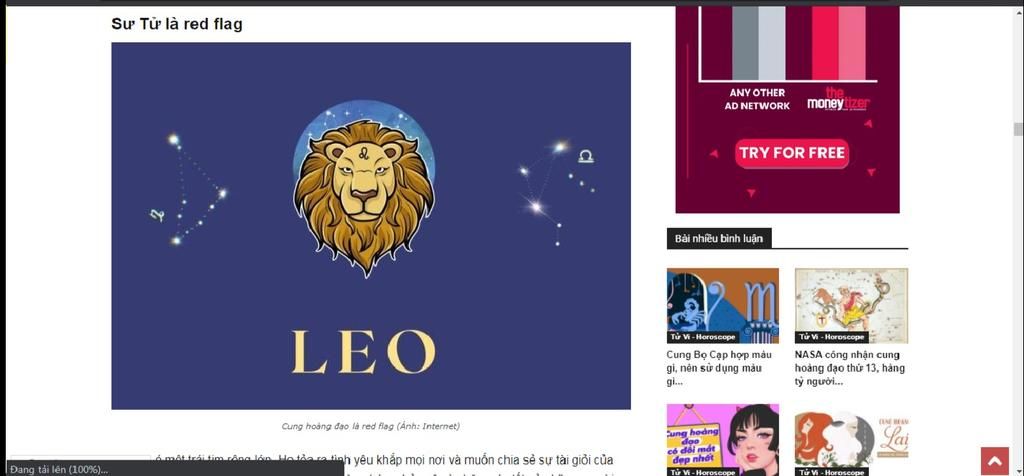1024x476 pixels.
Task: Click Tử Vi - Horoscope tag on Scorpio thumbnail
Action: 702,337
